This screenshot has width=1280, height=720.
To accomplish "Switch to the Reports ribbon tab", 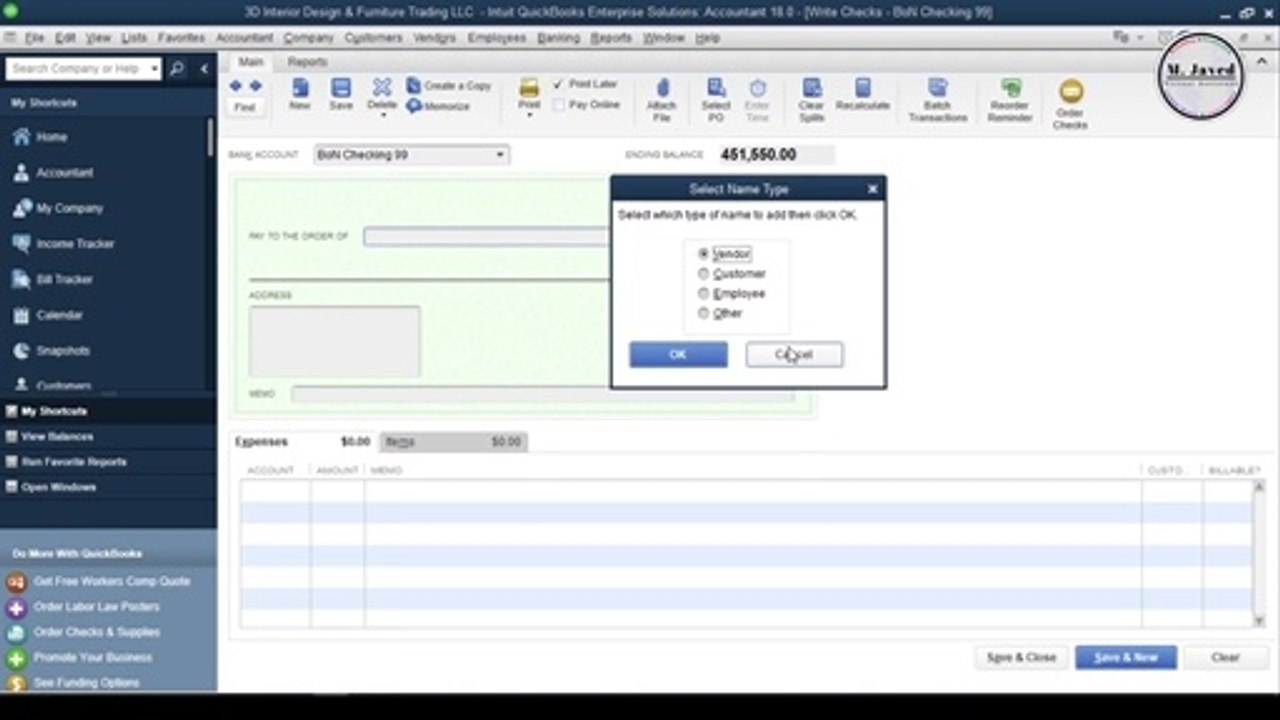I will (x=307, y=62).
